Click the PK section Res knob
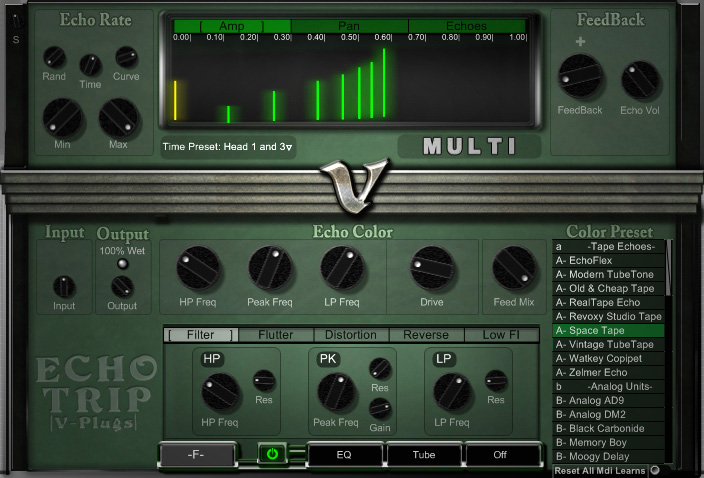Viewport: 704px width, 478px height. tap(380, 369)
